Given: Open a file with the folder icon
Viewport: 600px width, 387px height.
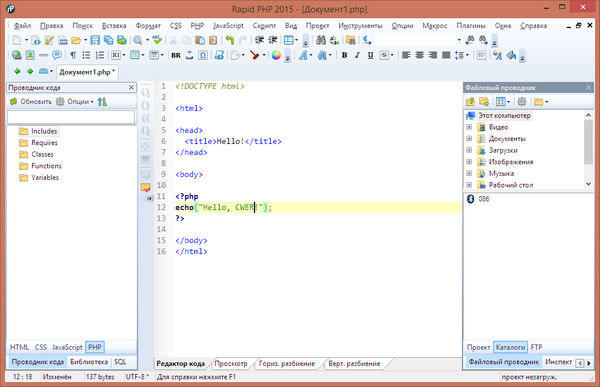Looking at the screenshot, I should [x=76, y=40].
